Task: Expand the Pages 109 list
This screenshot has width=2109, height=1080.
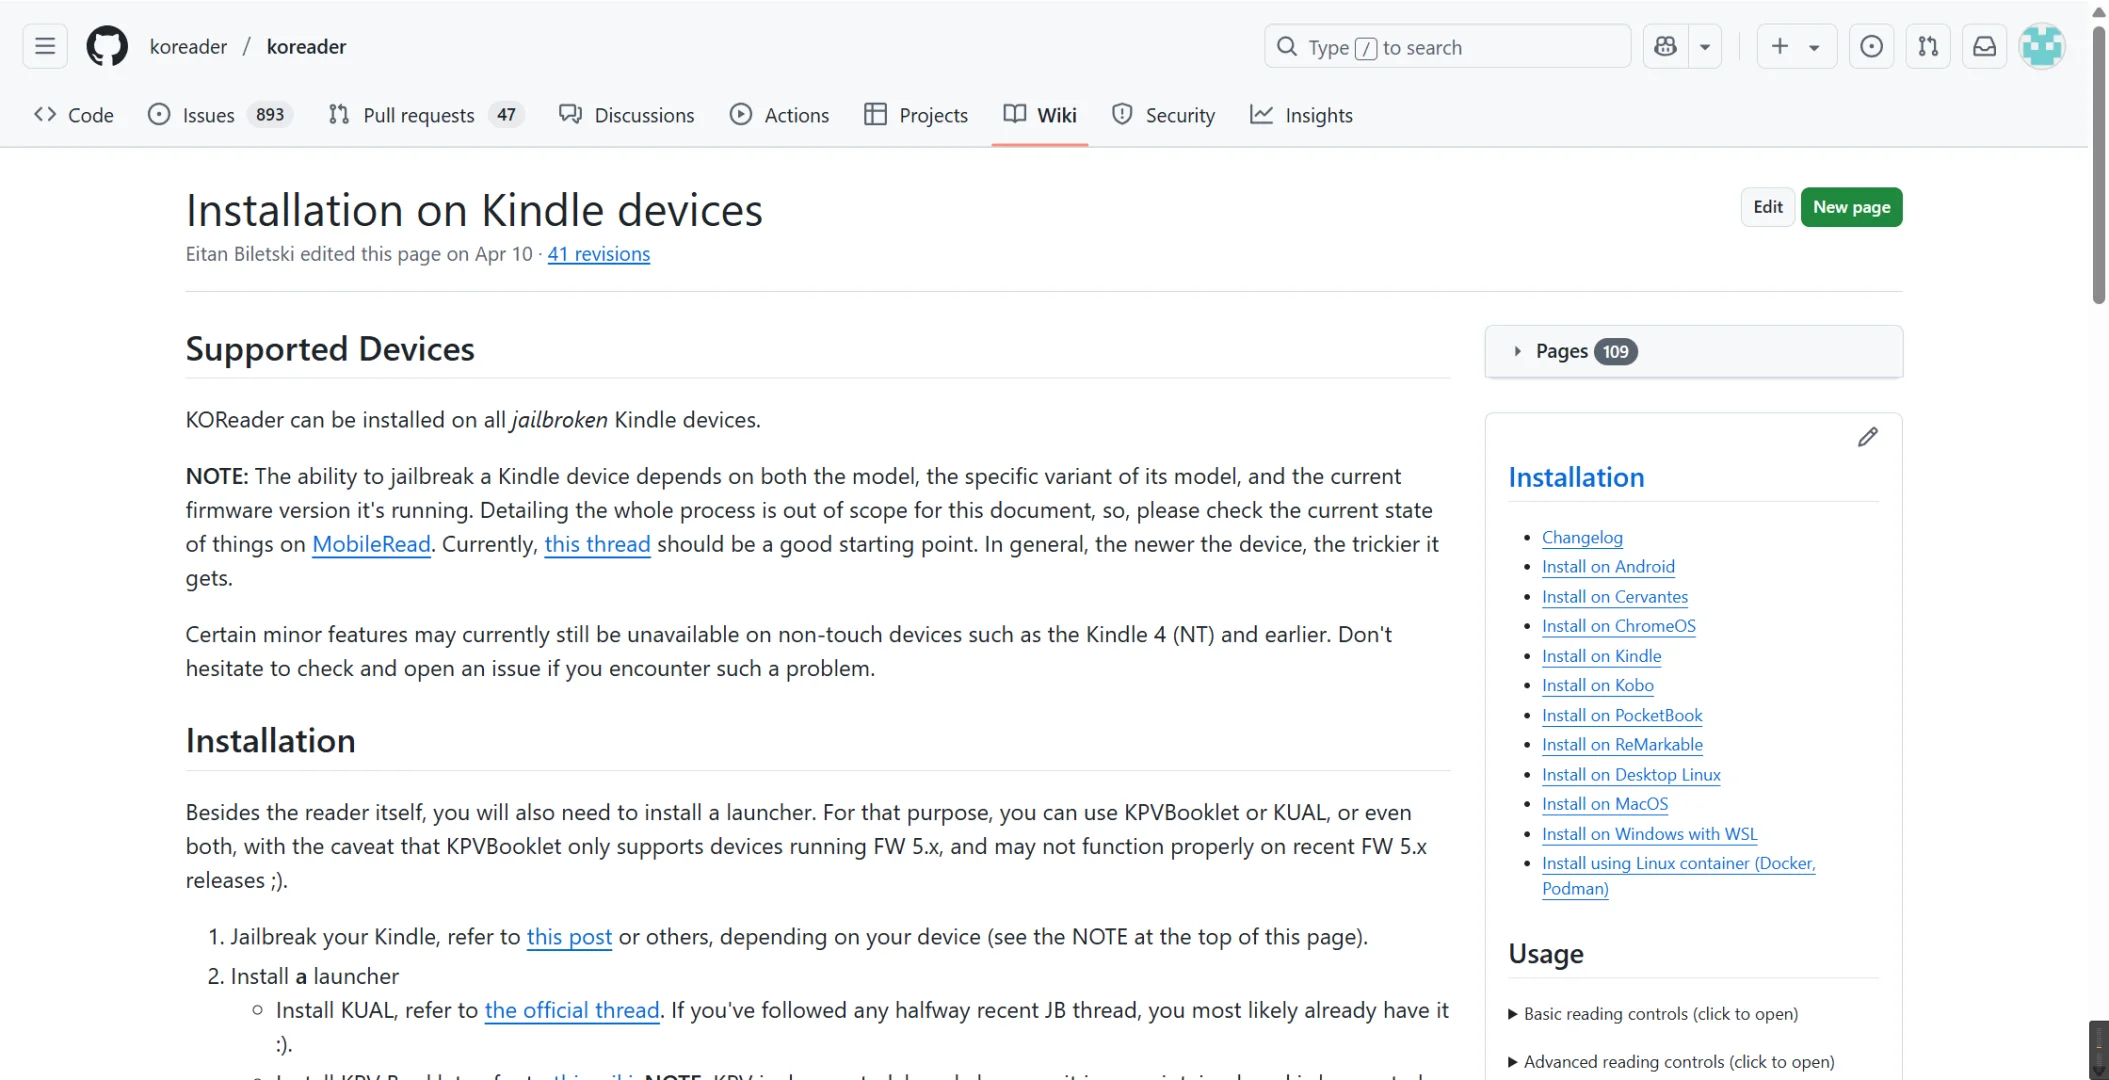Action: (x=1693, y=351)
